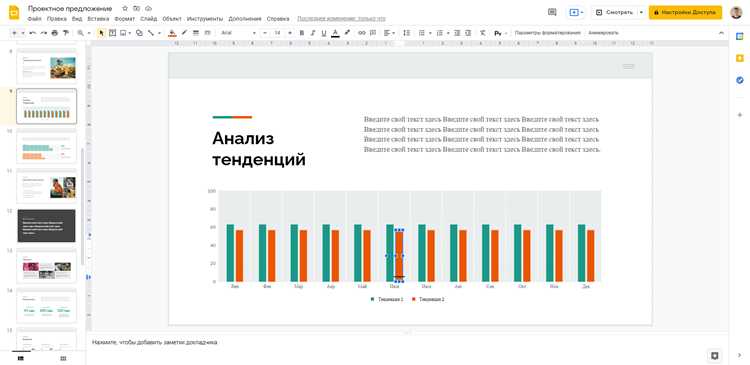Open the Инструменты menu
The height and width of the screenshot is (365, 750).
205,19
